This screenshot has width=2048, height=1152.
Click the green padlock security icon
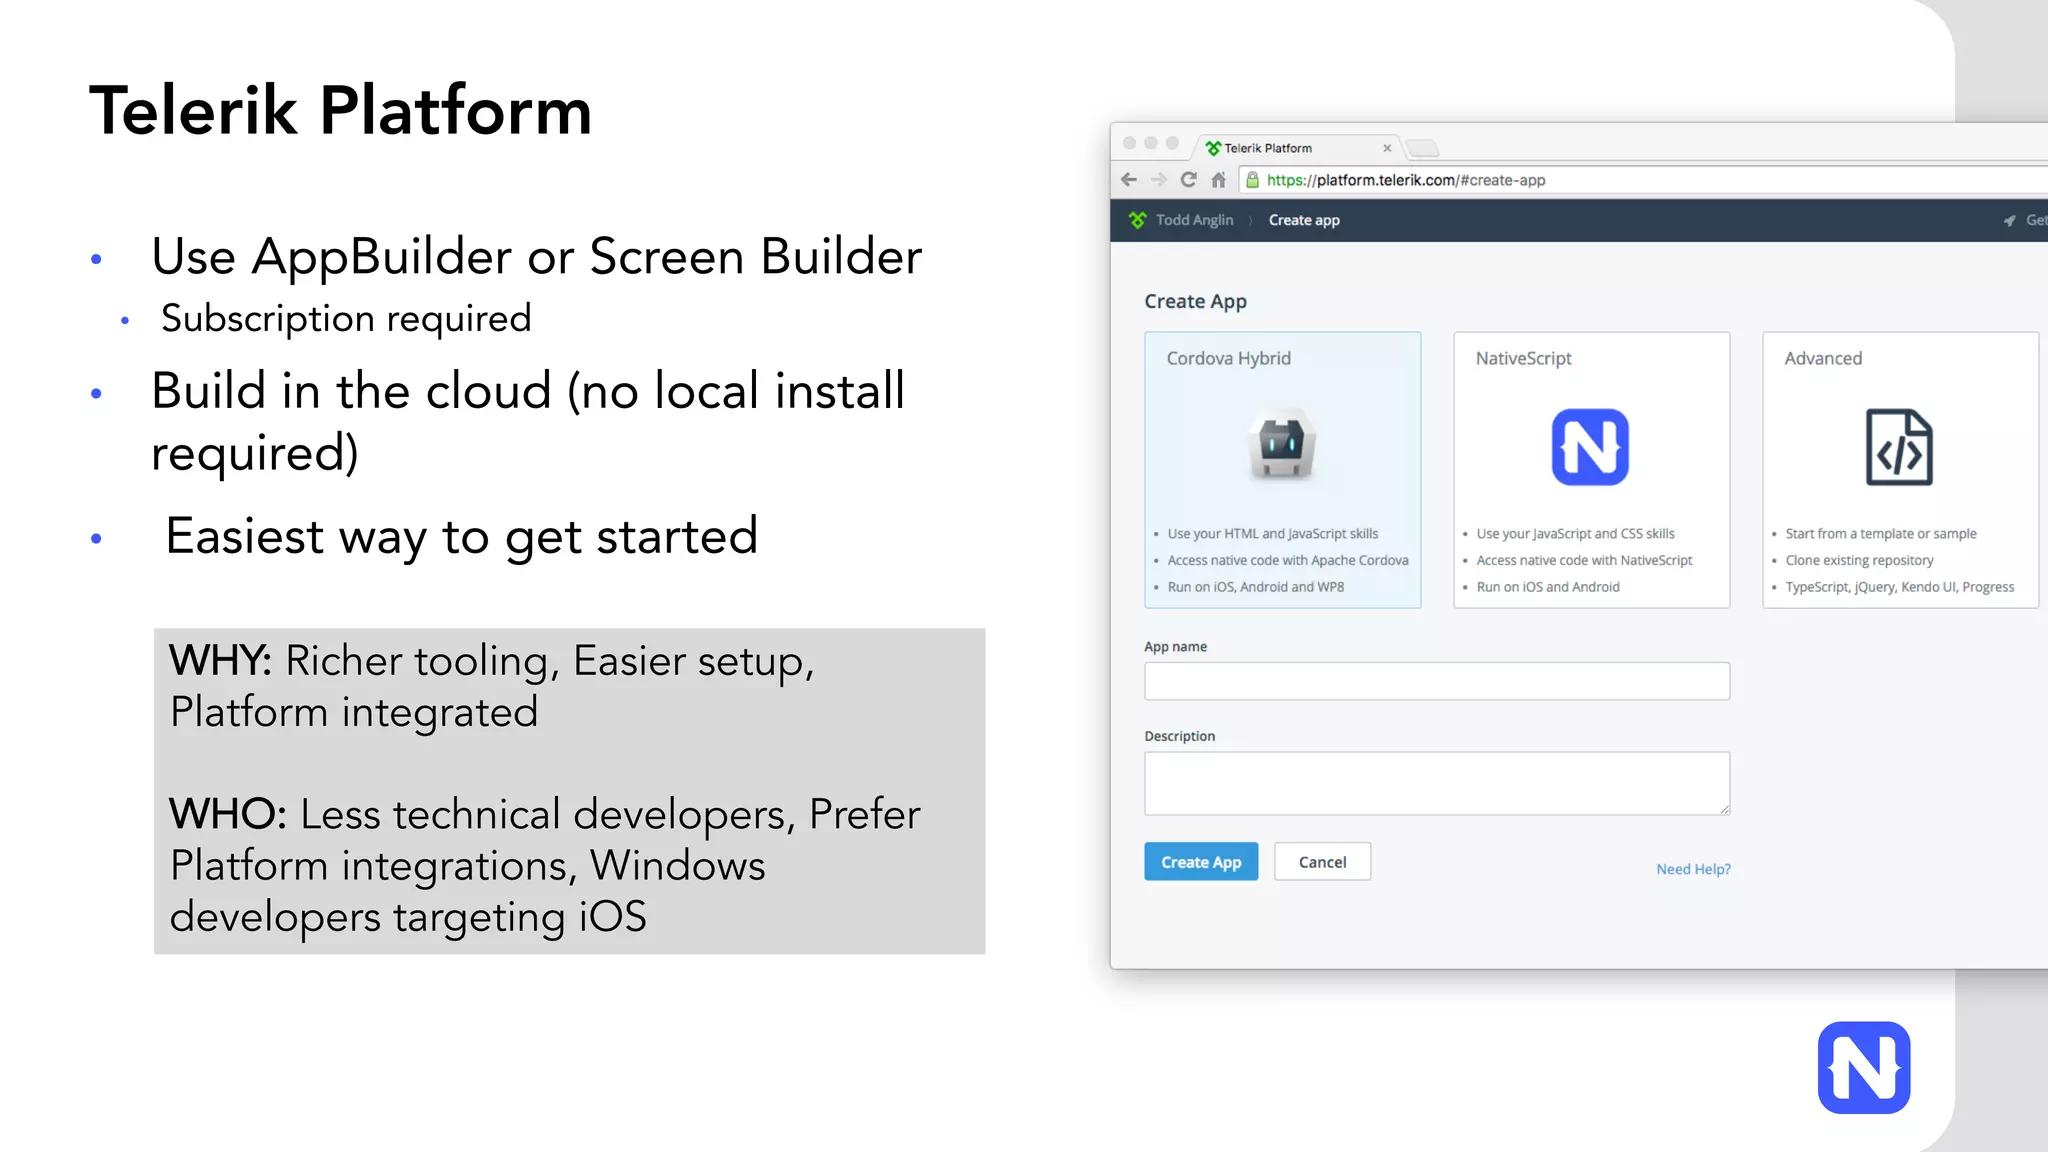(x=1252, y=180)
